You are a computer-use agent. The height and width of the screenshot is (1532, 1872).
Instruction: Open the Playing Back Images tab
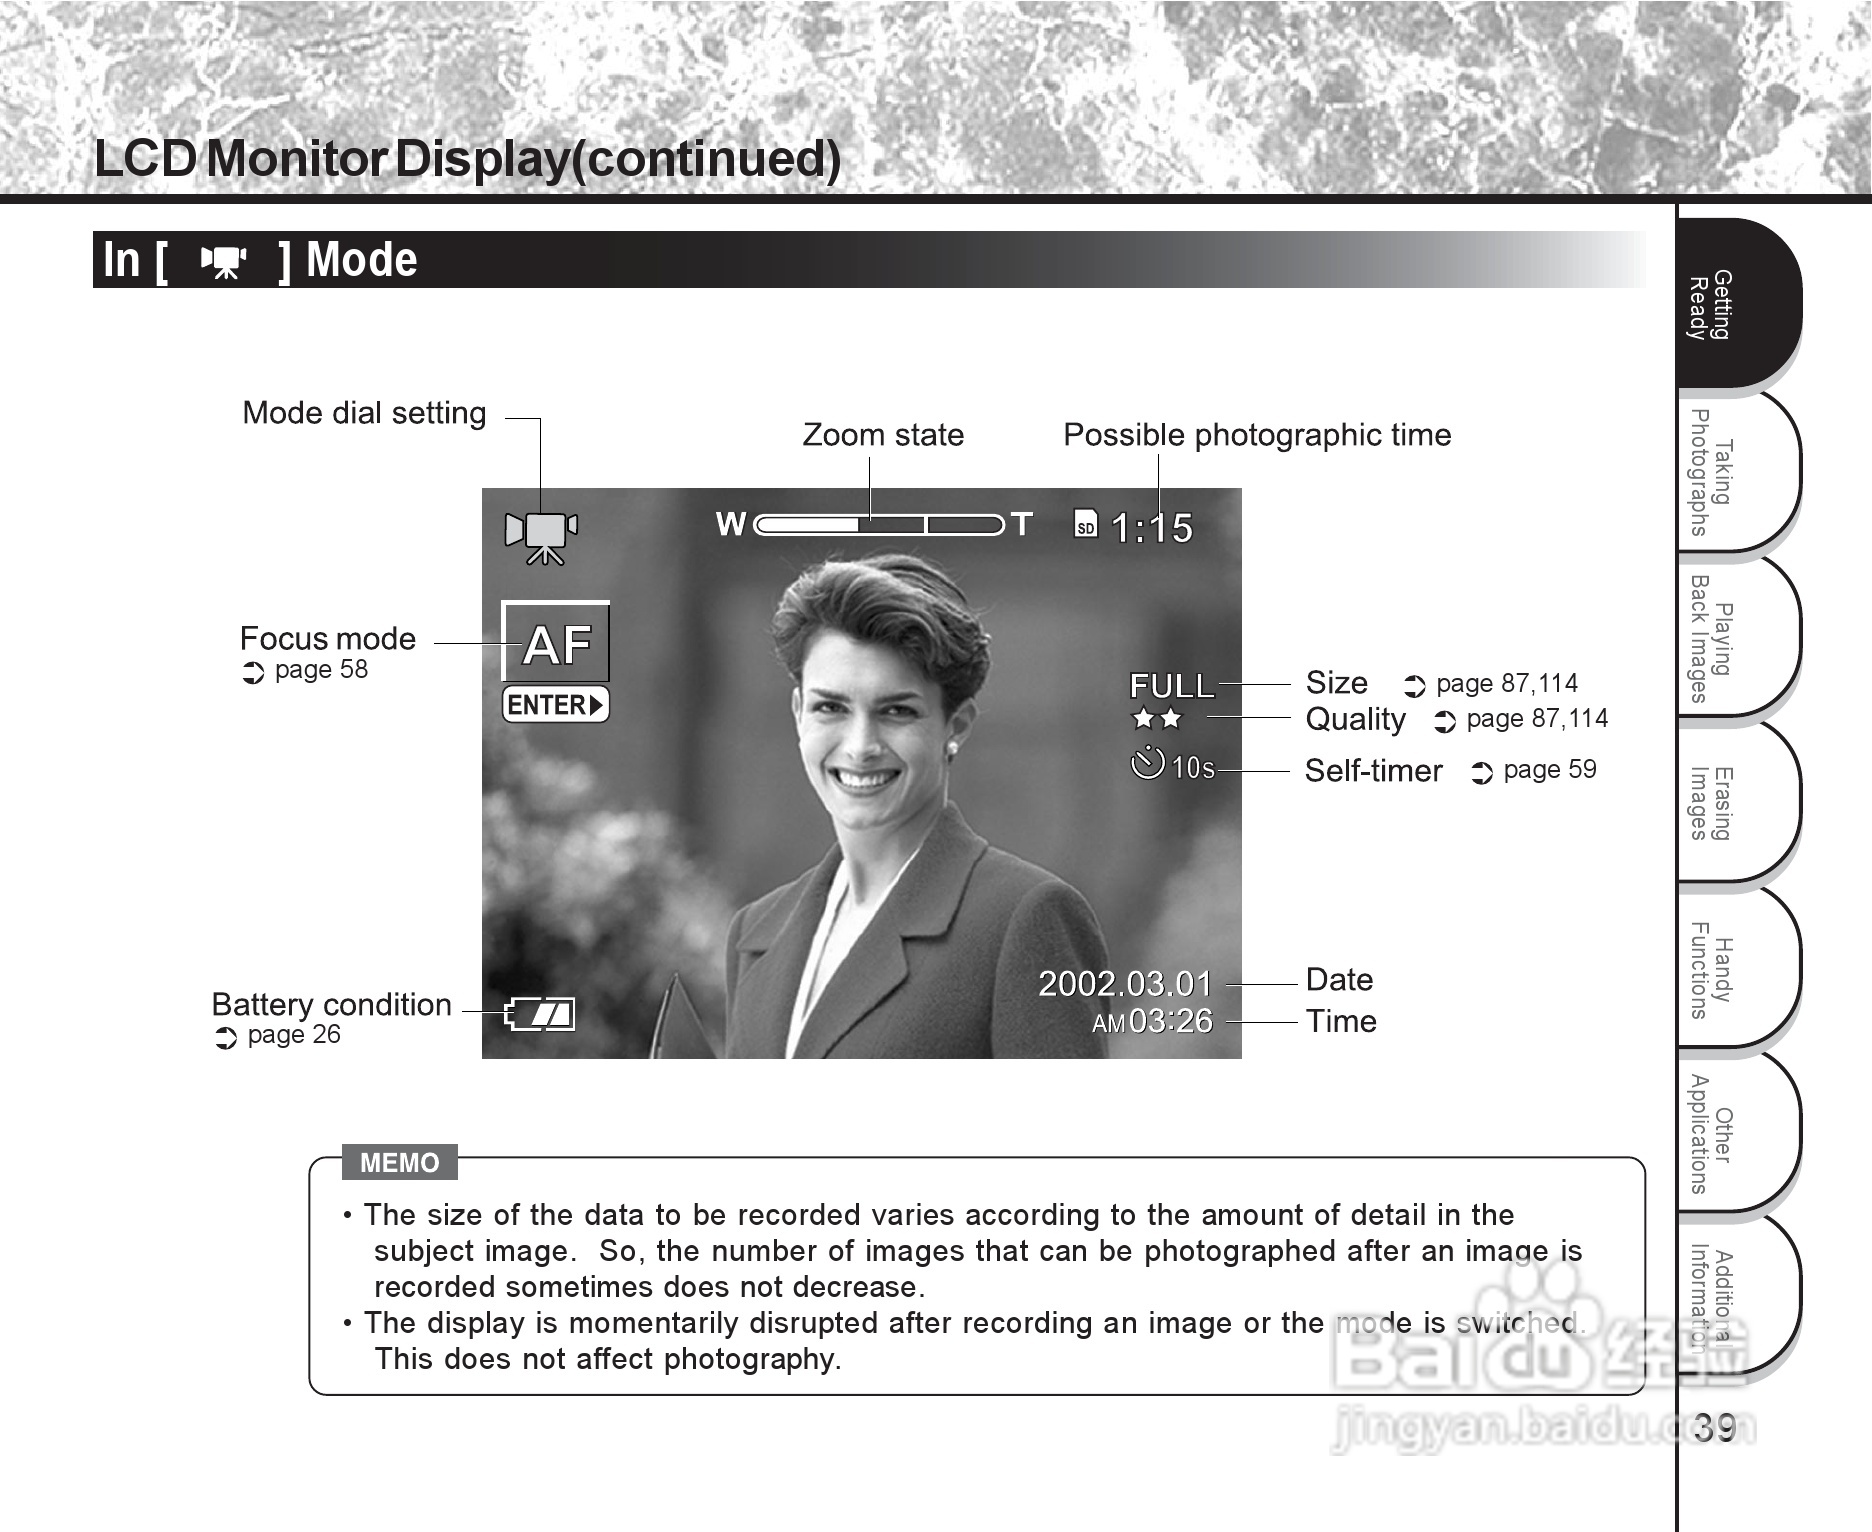coord(1738,638)
